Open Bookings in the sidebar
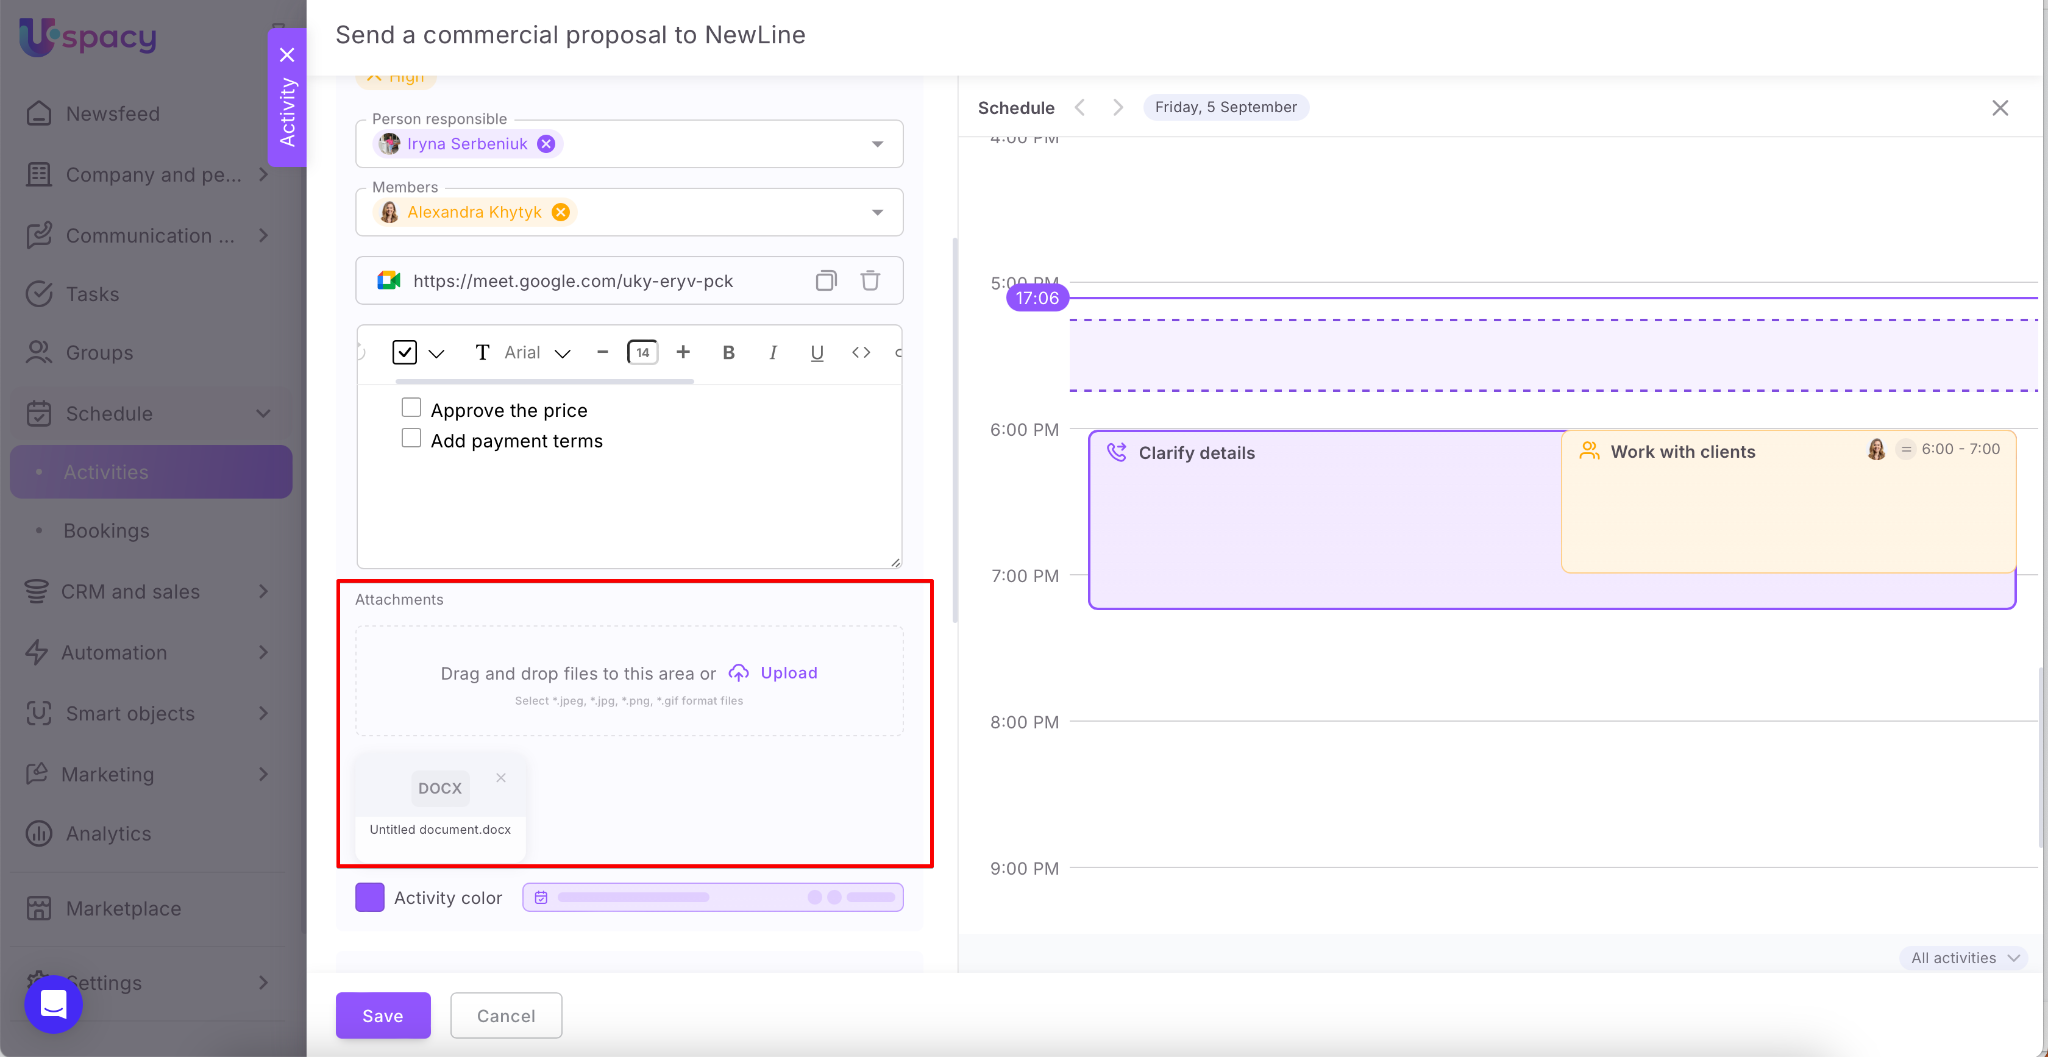2048x1057 pixels. pos(106,531)
